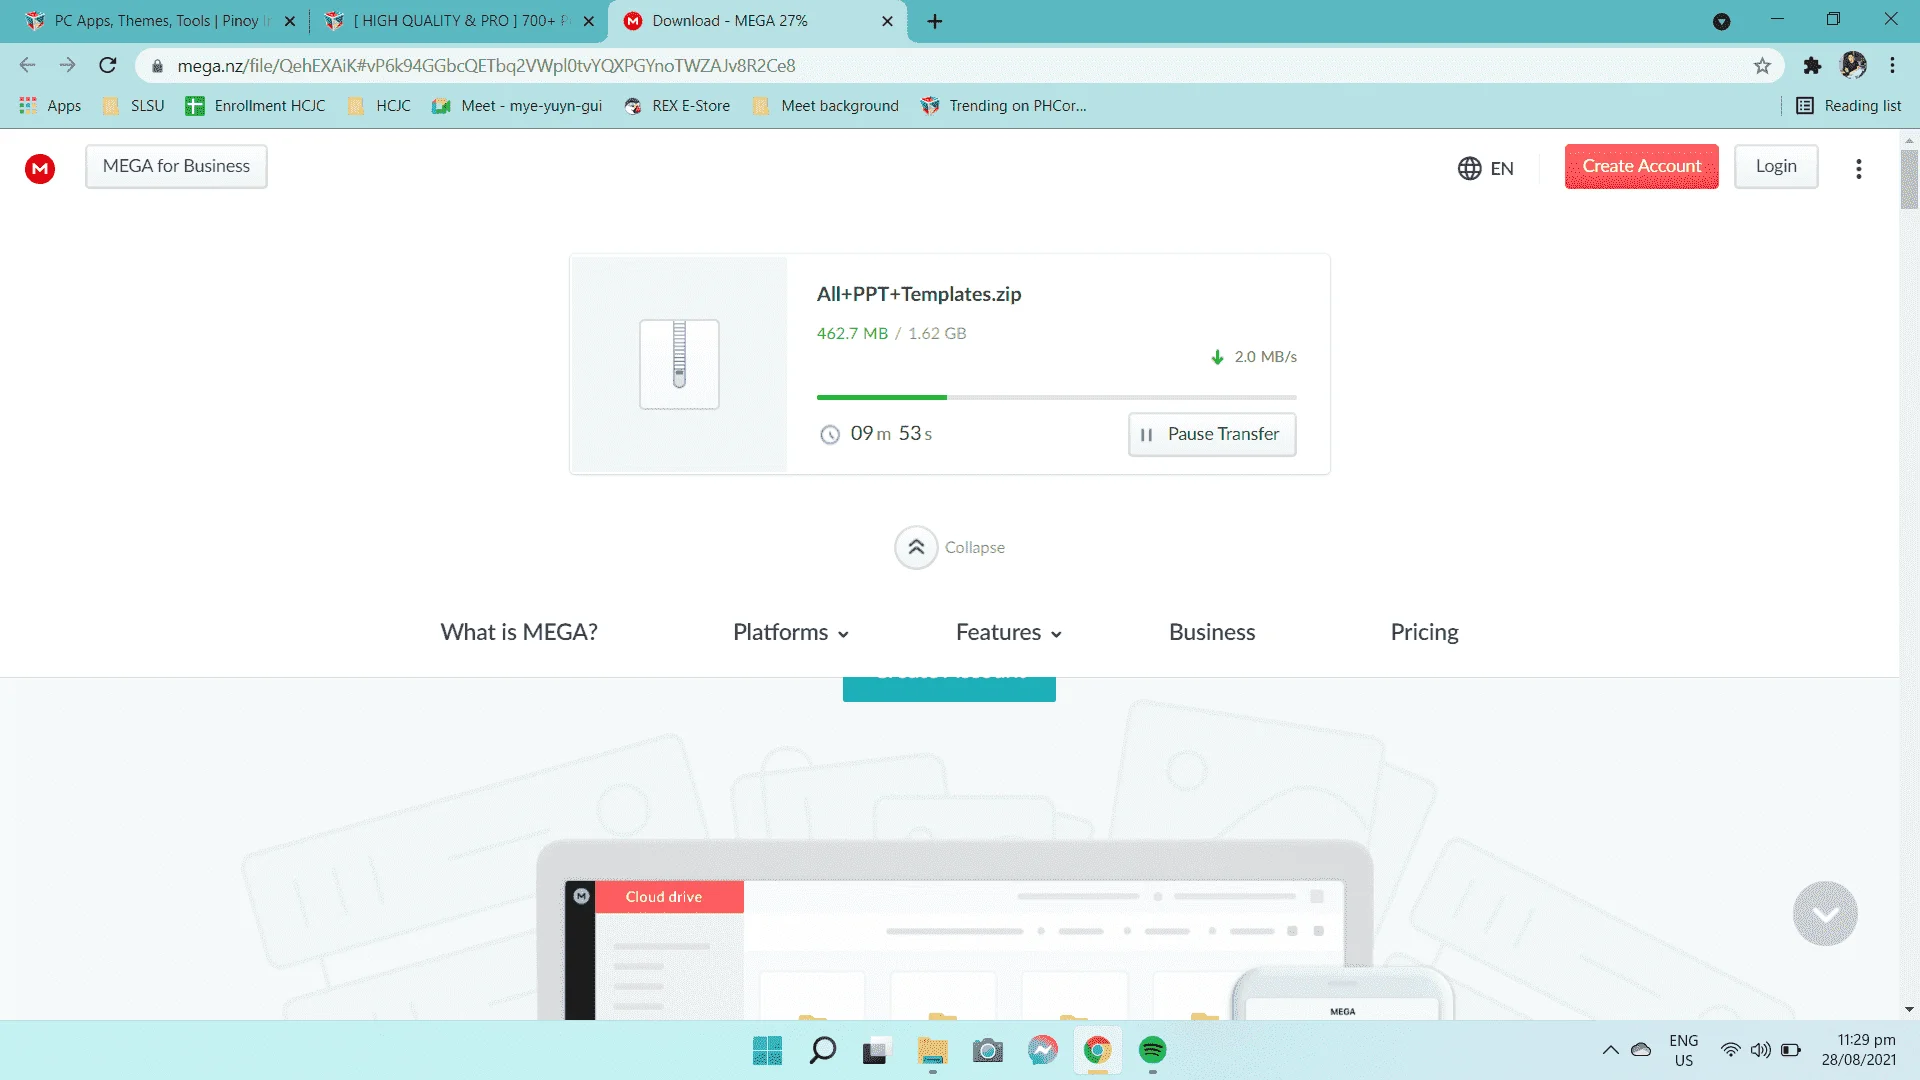Screen dimensions: 1920x1080
Task: Go back to previous page
Action: tap(27, 65)
